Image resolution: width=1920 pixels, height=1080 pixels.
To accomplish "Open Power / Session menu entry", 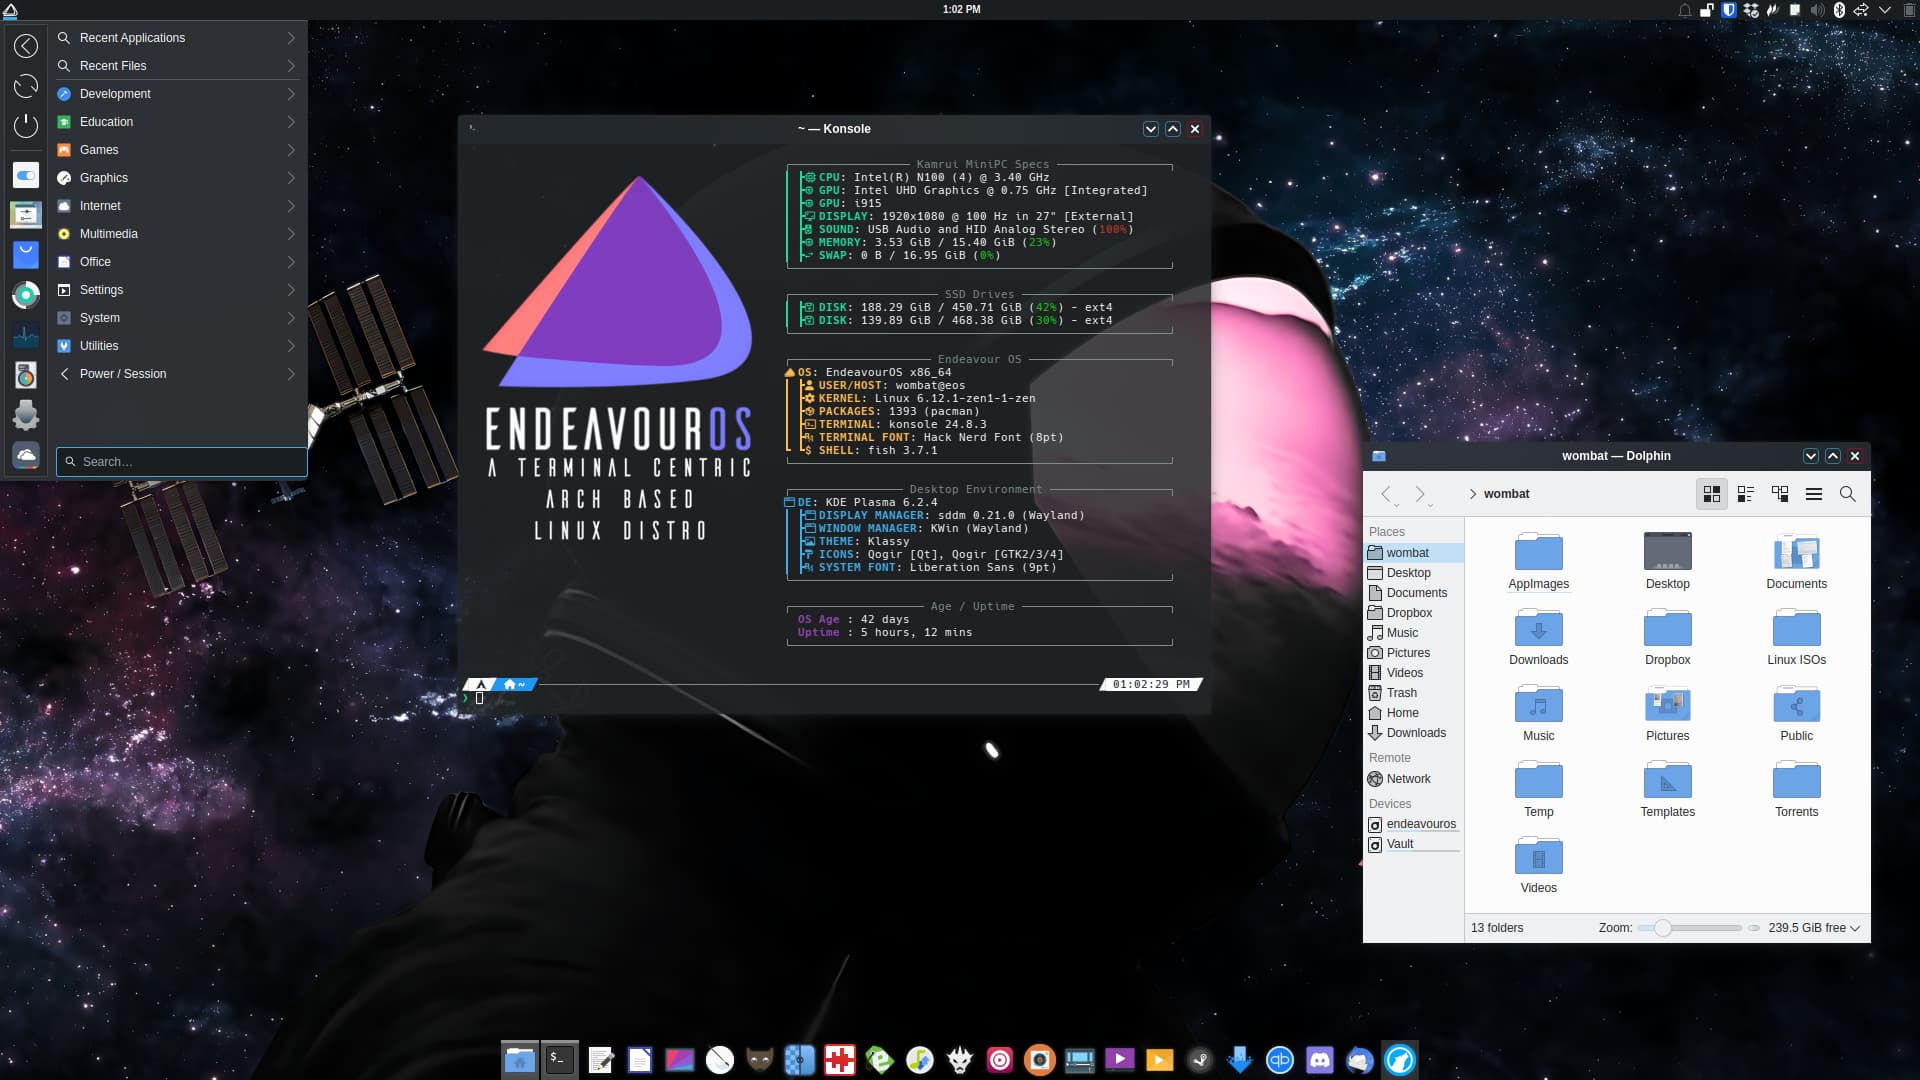I will tap(177, 374).
